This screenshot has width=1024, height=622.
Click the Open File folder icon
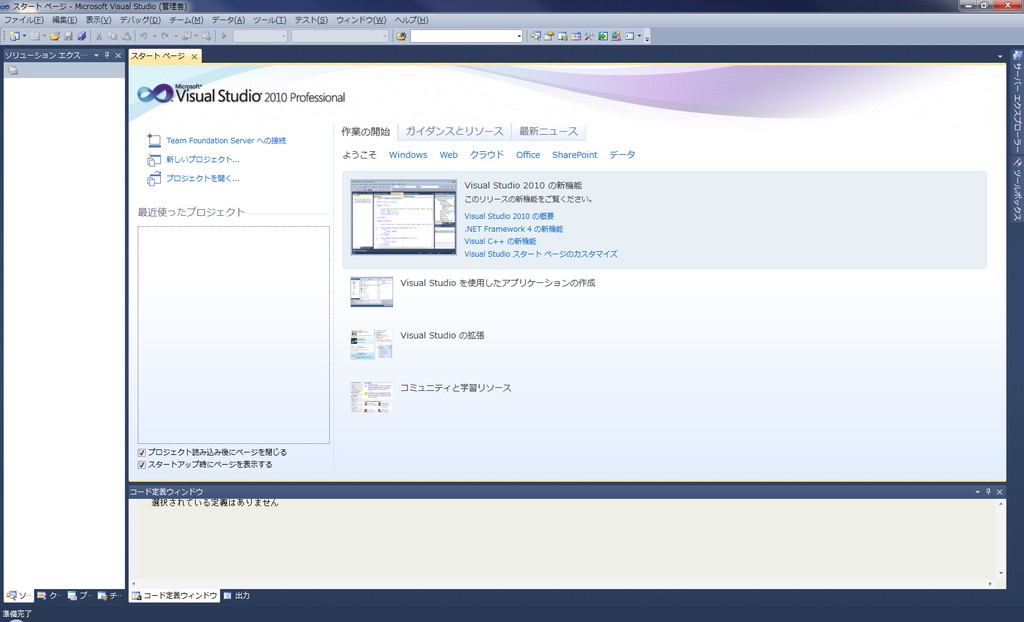coord(55,36)
